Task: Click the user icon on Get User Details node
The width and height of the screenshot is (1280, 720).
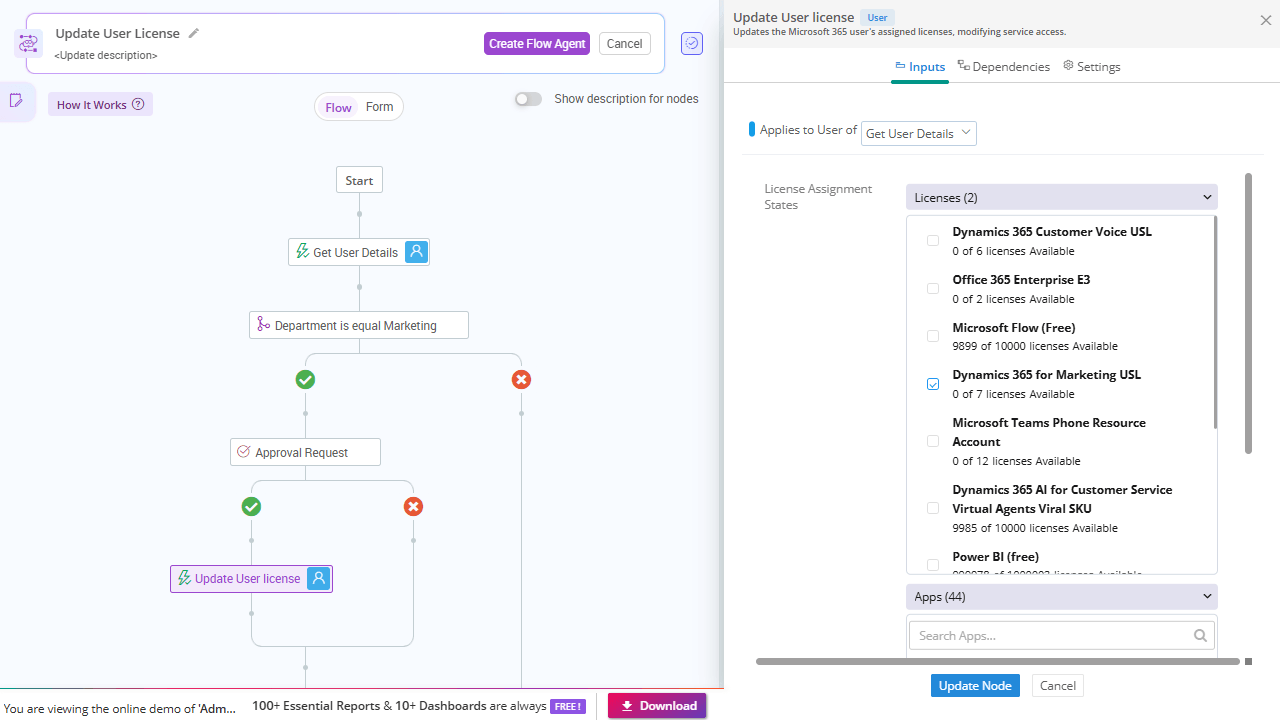Action: (417, 252)
